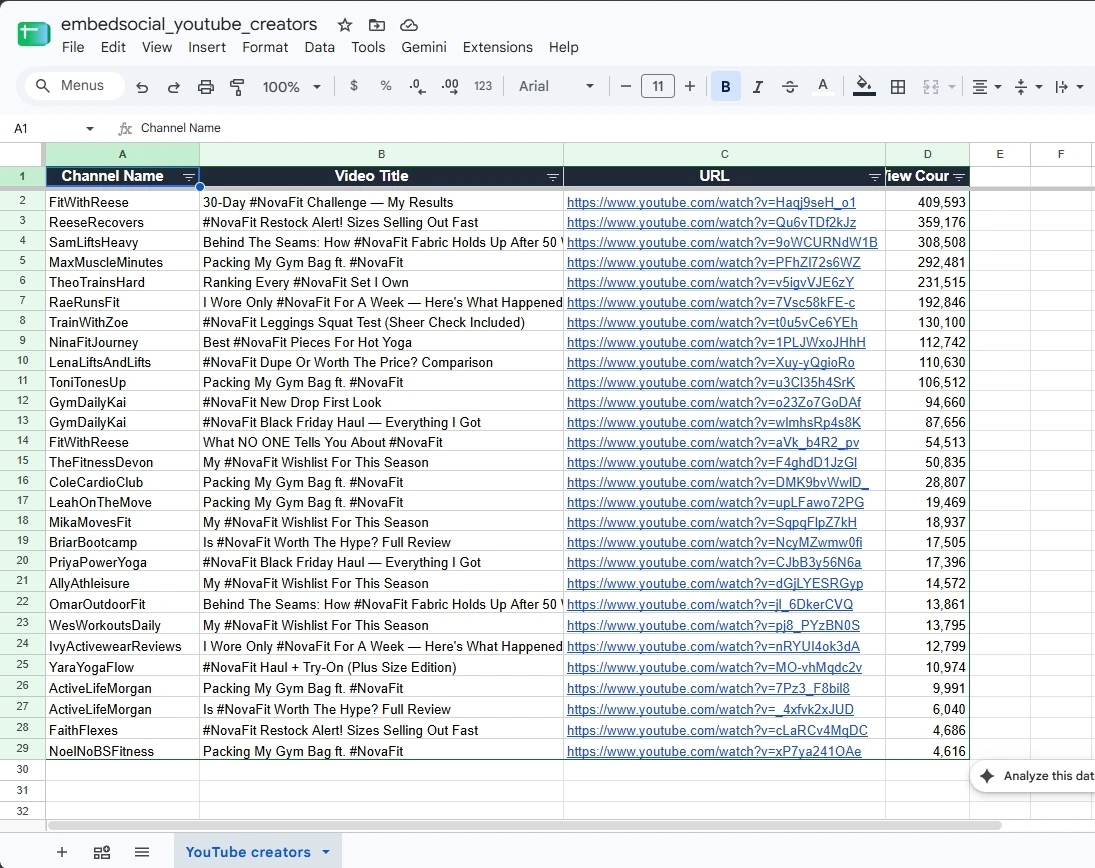Viewport: 1095px width, 868px height.
Task: Open the File menu
Action: [73, 47]
